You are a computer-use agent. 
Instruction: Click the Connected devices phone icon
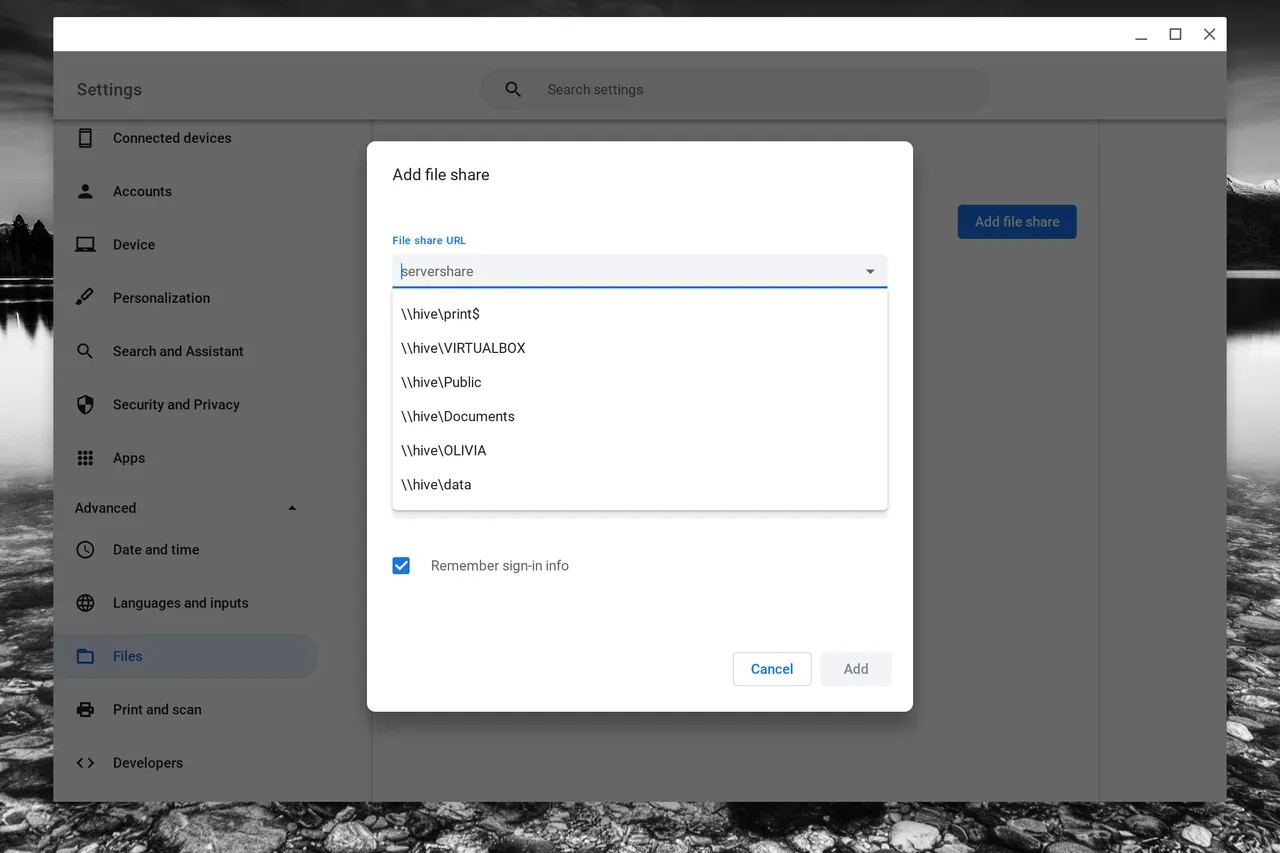tap(86, 138)
